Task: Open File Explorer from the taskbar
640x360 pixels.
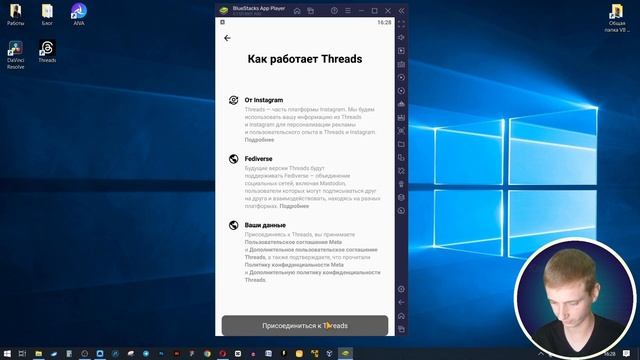Action: tap(38, 353)
